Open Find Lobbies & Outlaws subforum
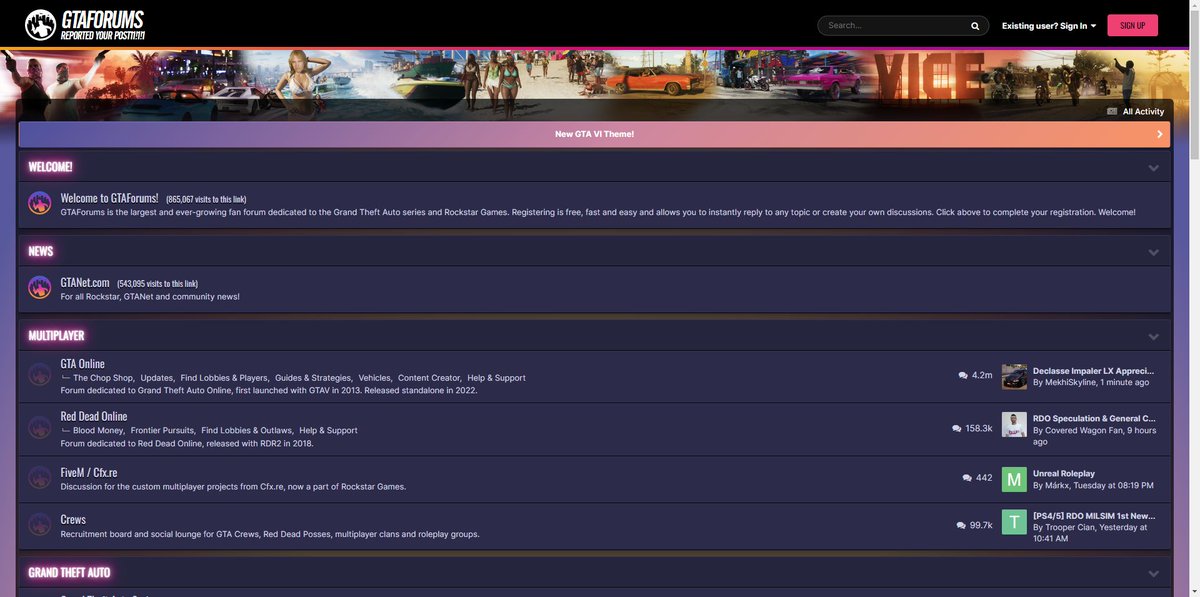This screenshot has height=597, width=1200. (x=247, y=430)
